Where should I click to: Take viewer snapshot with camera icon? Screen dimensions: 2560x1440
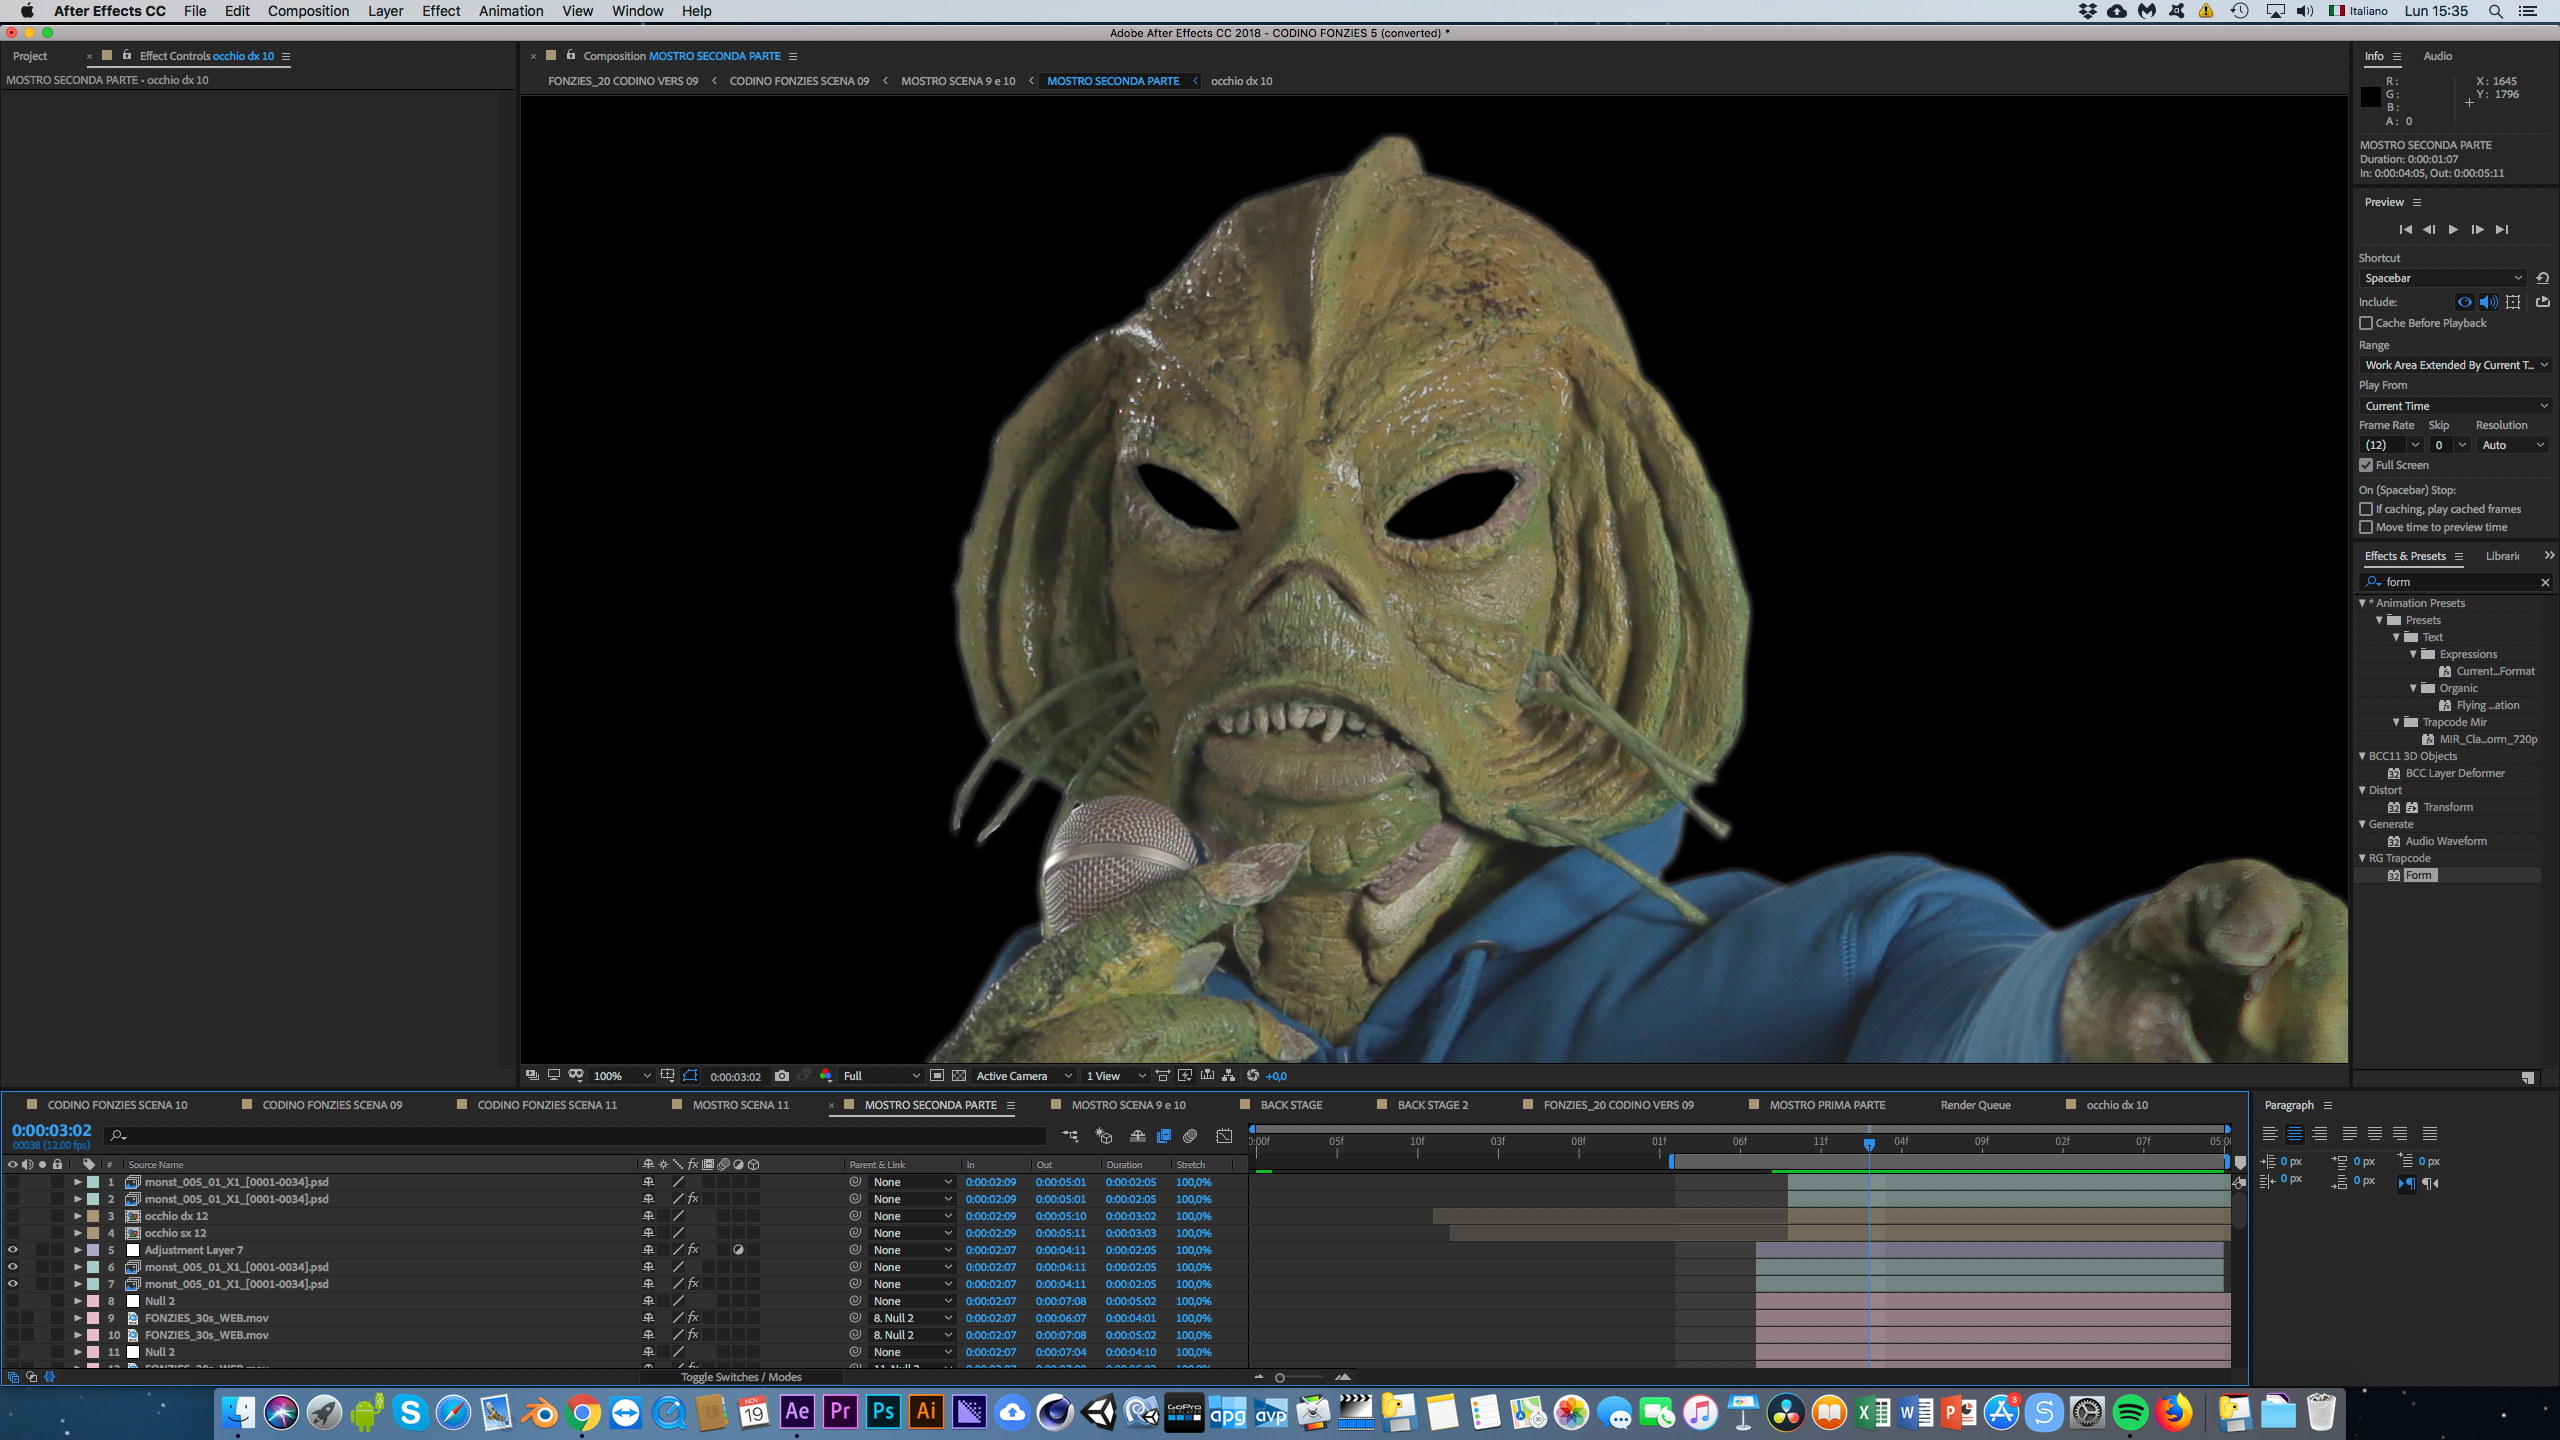tap(782, 1076)
